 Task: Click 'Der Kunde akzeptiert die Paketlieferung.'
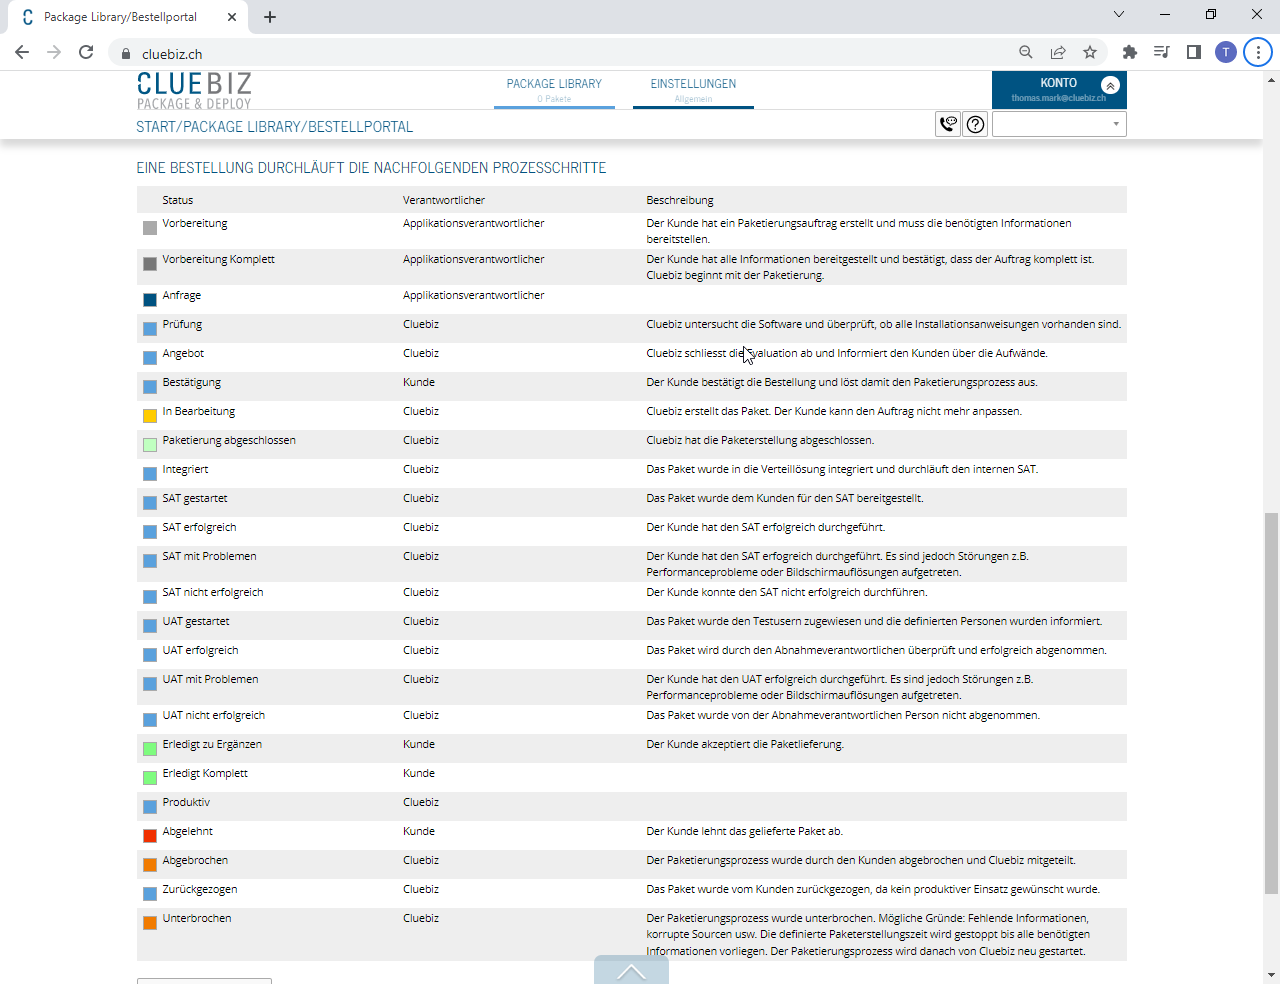coord(745,744)
